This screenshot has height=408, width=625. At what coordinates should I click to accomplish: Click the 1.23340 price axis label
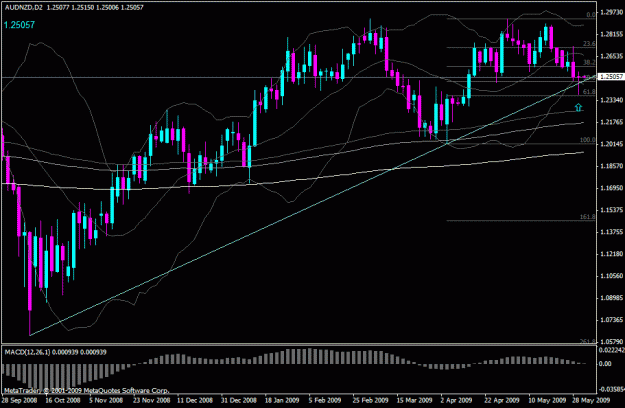(611, 100)
